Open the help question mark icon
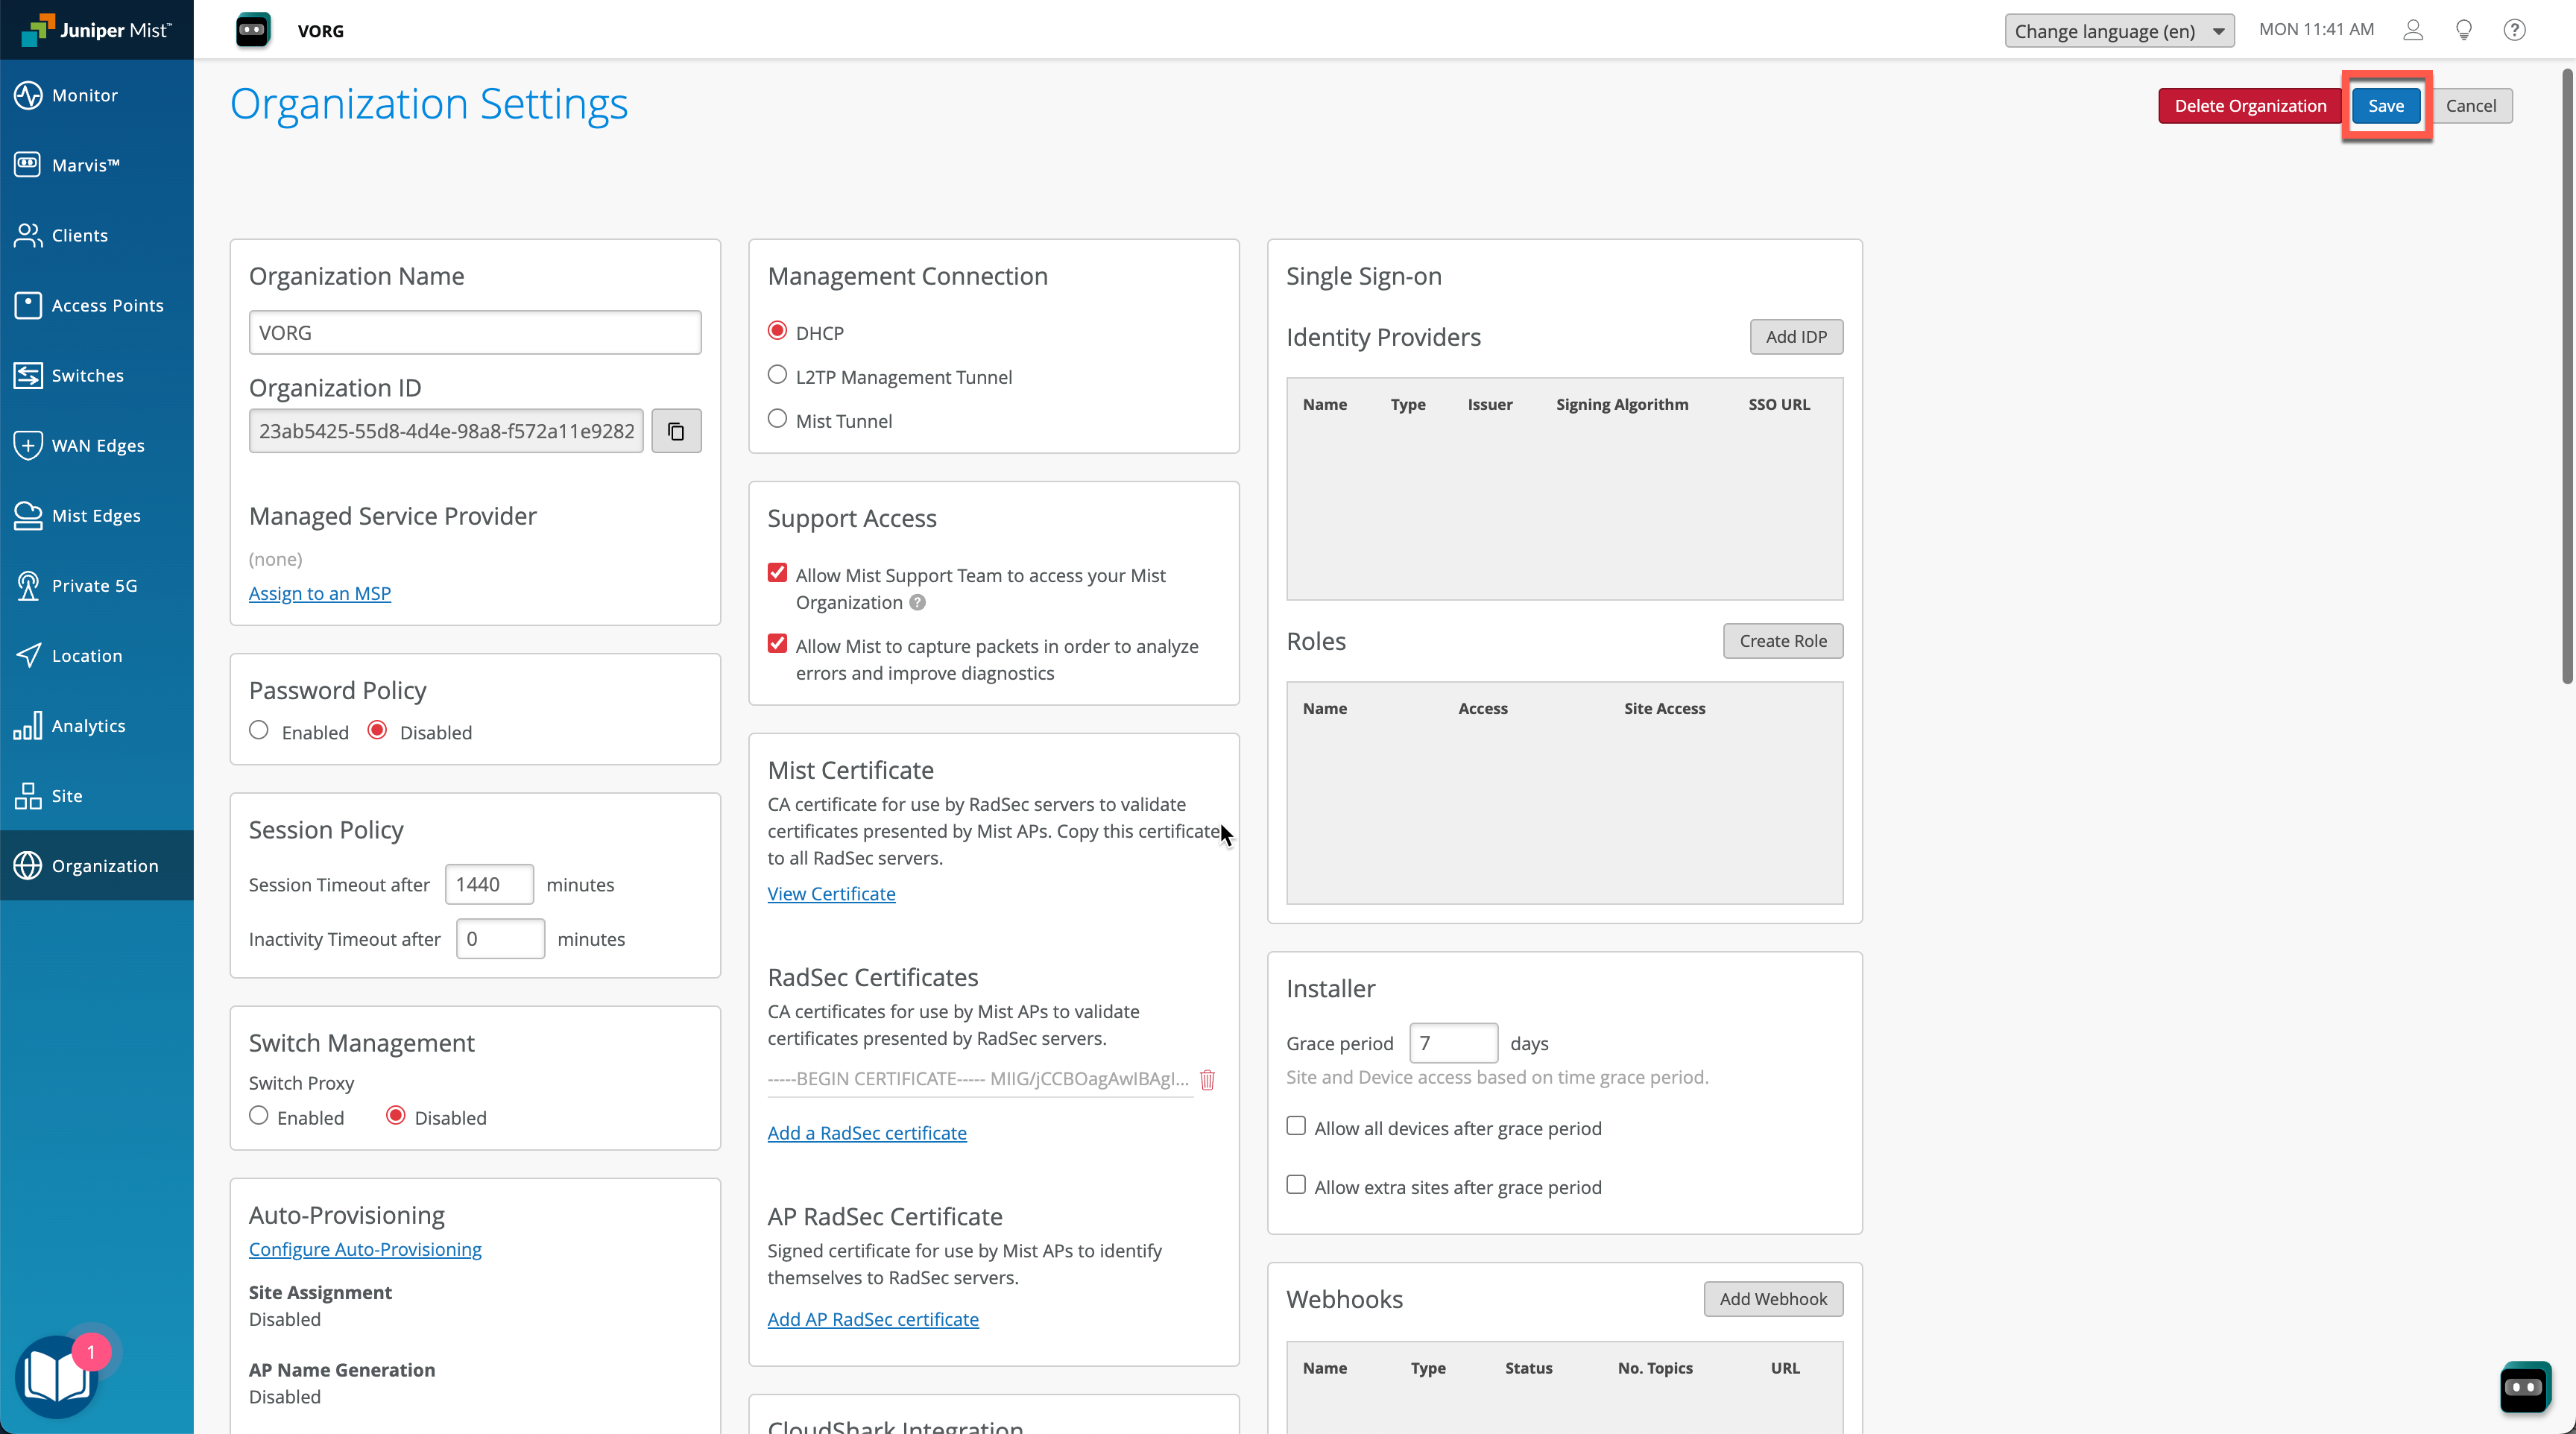Image resolution: width=2576 pixels, height=1434 pixels. click(2514, 30)
